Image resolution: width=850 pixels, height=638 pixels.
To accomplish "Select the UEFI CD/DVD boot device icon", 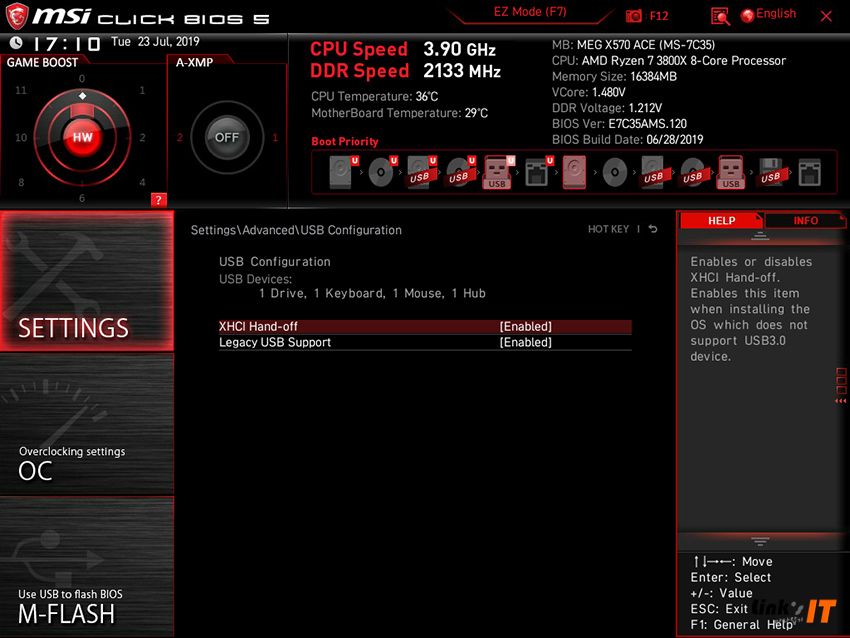I will point(382,172).
